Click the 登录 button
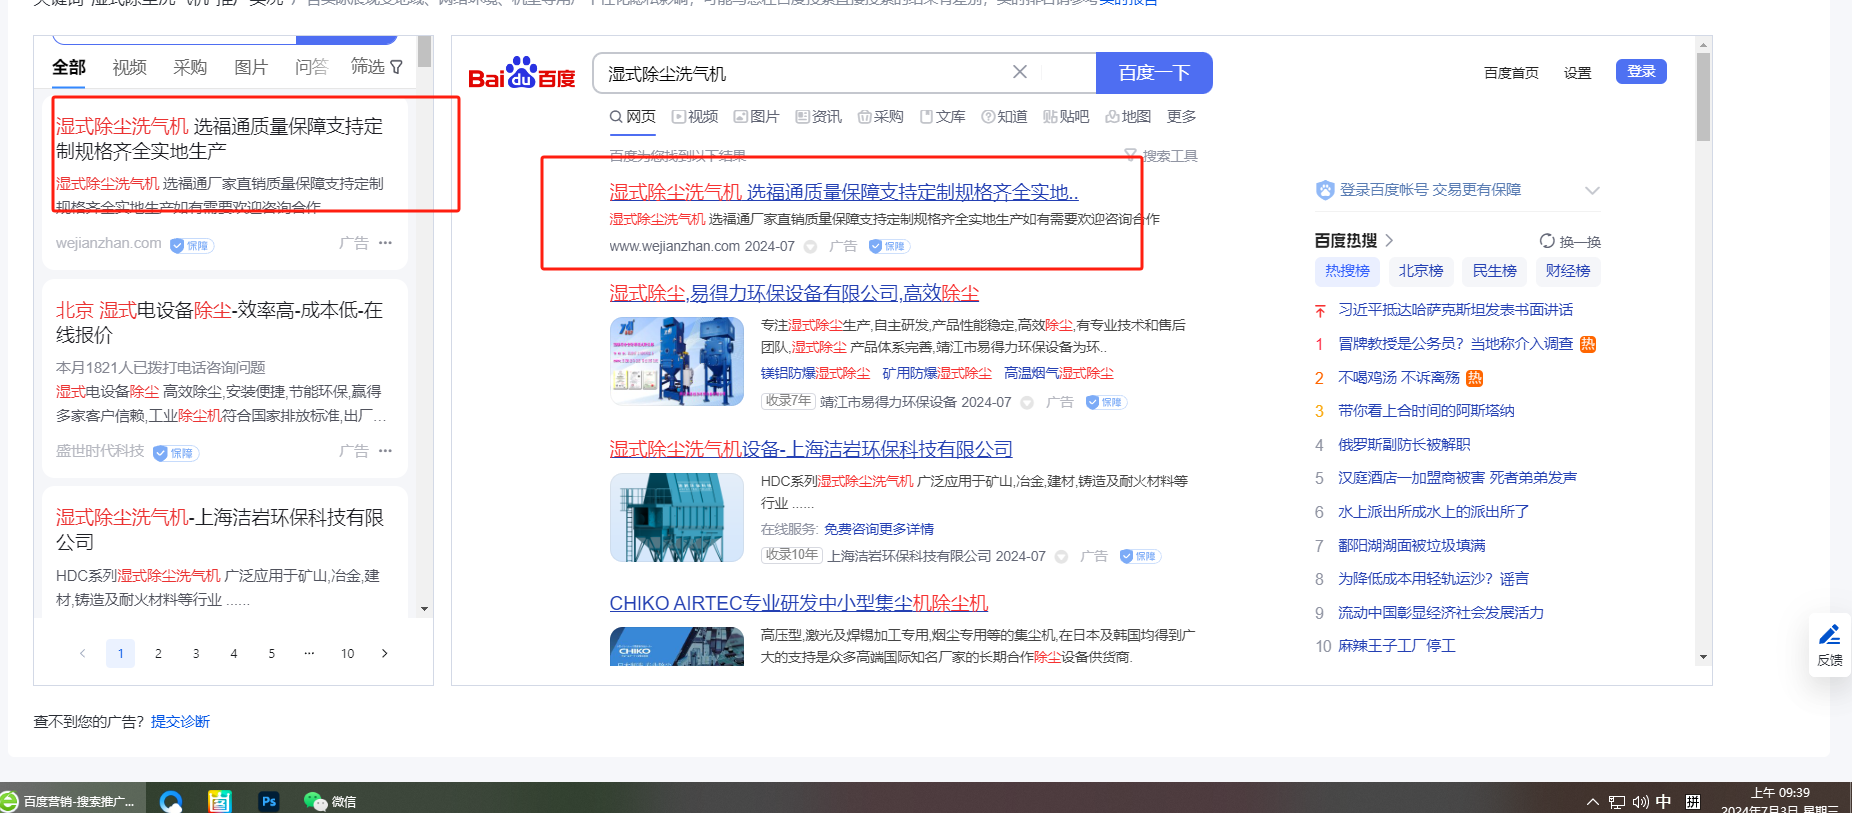 [x=1641, y=72]
